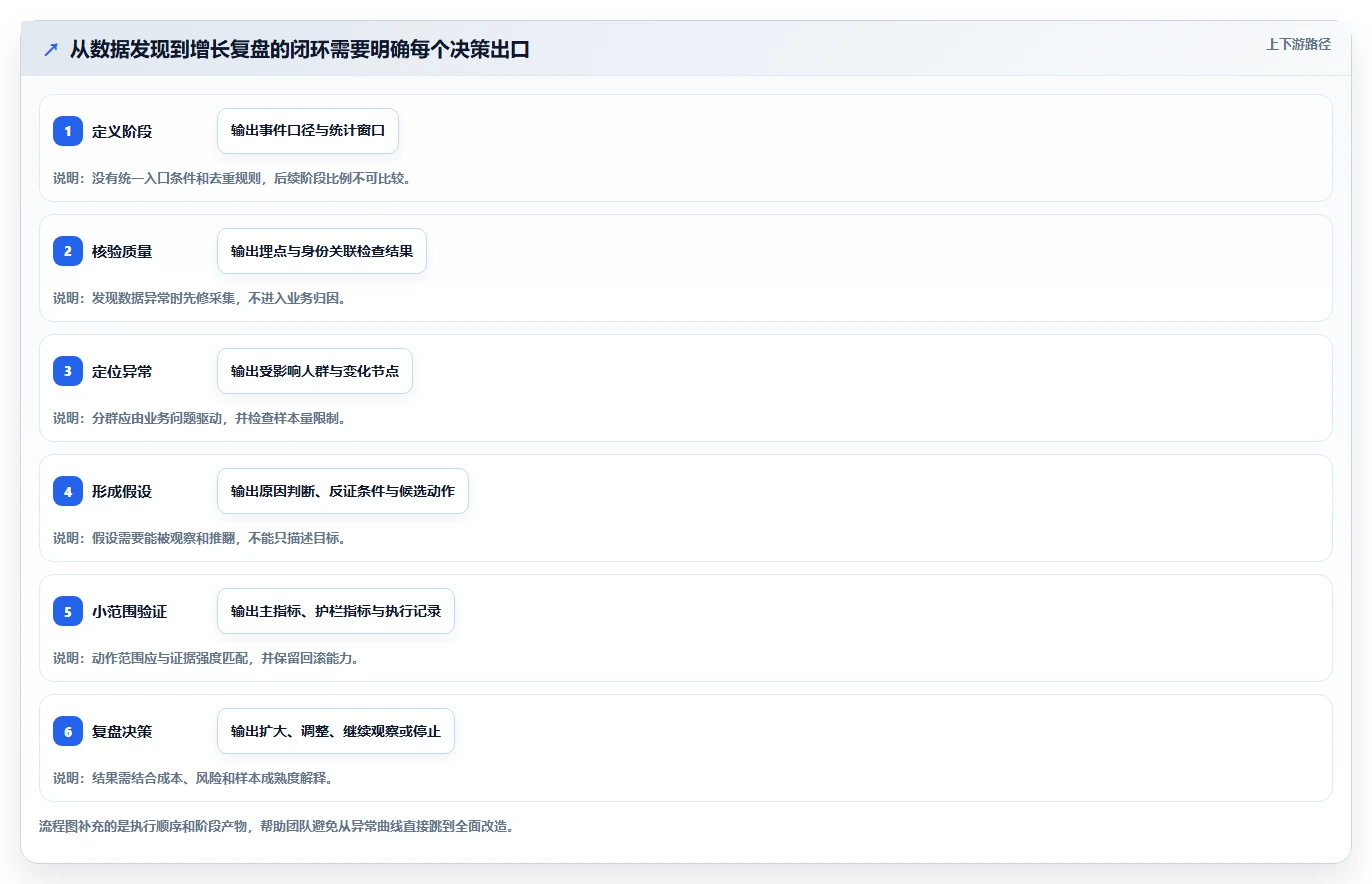This screenshot has height=884, width=1372.
Task: Click the step 5 number badge
Action: (68, 611)
